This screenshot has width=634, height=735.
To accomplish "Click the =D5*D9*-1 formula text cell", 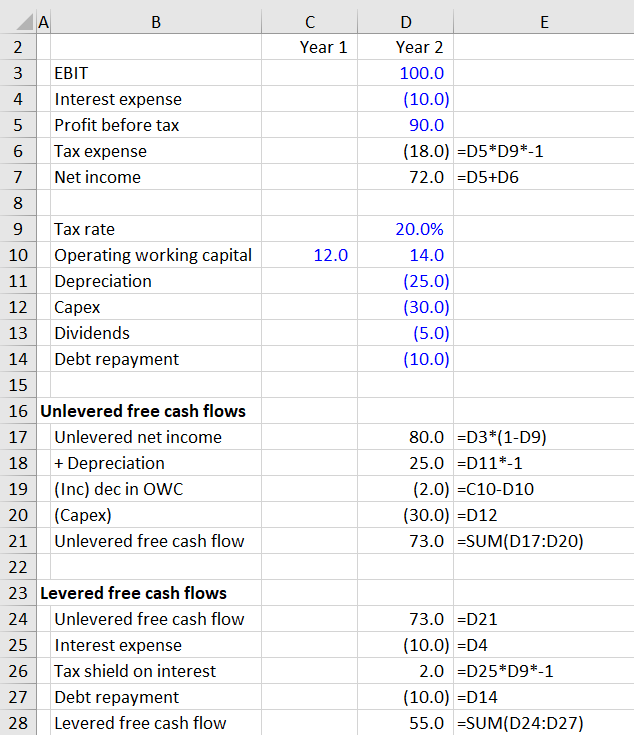I will pos(499,151).
